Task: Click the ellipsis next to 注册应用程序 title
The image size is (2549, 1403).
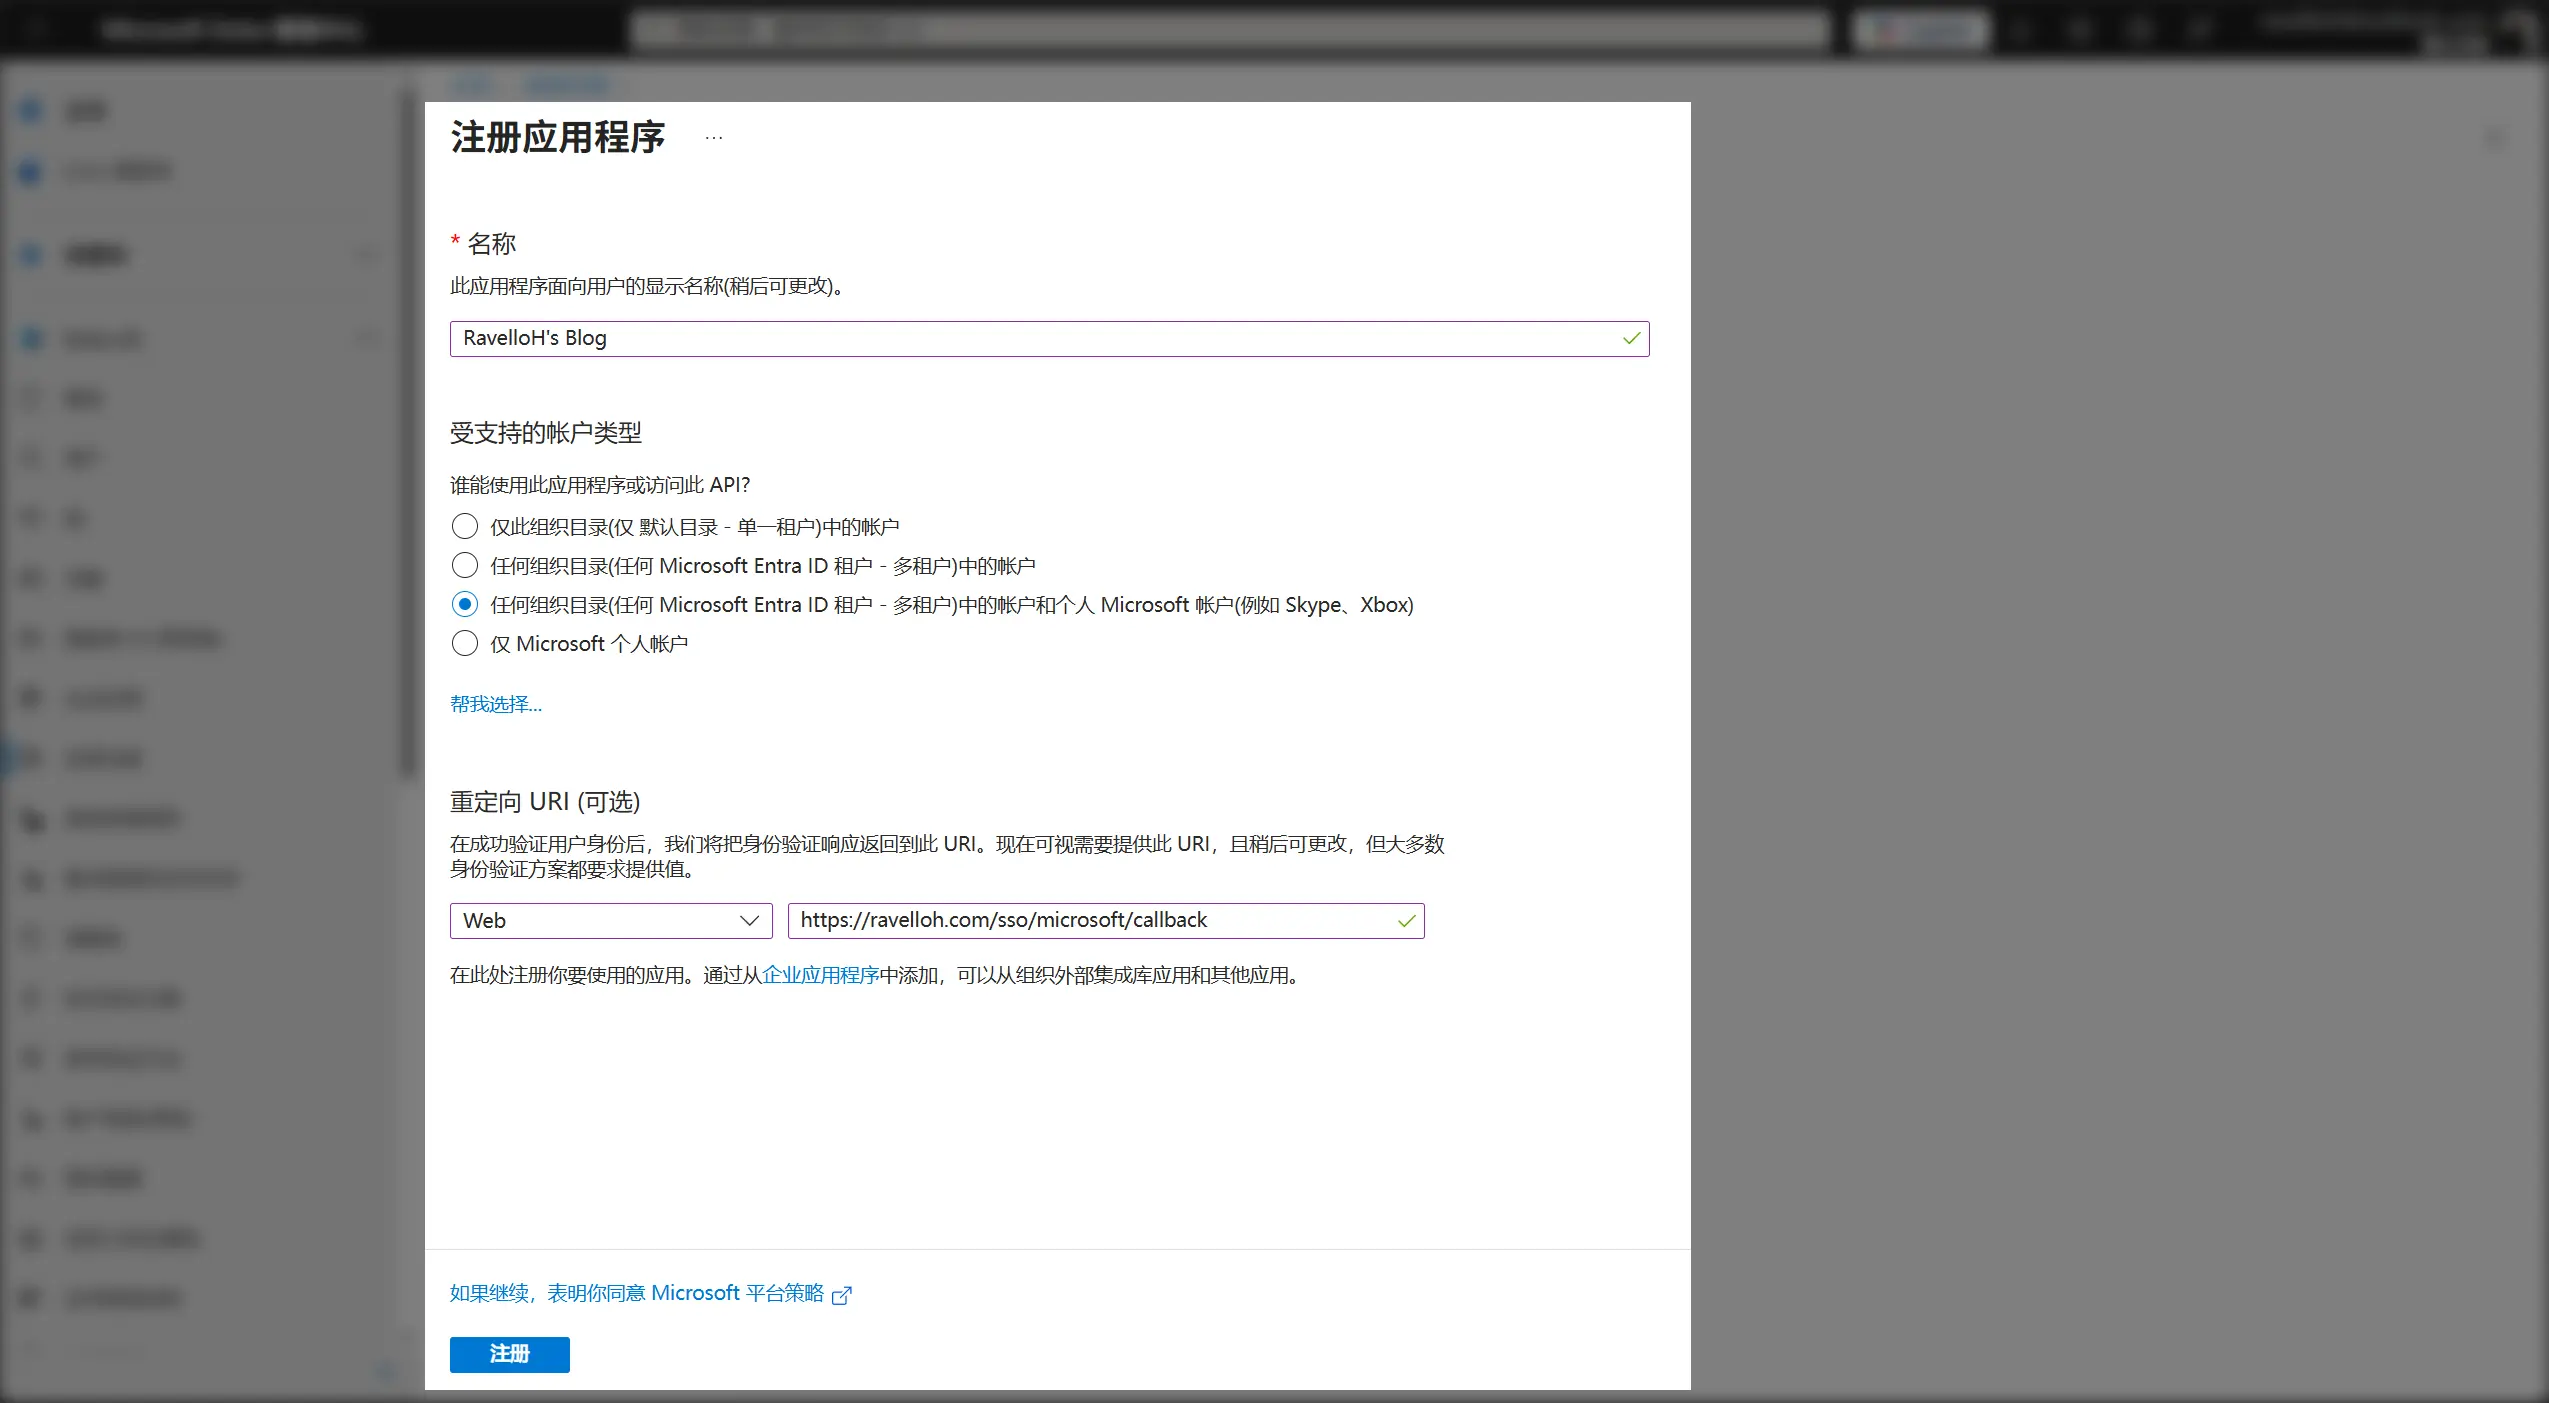Action: click(x=713, y=138)
